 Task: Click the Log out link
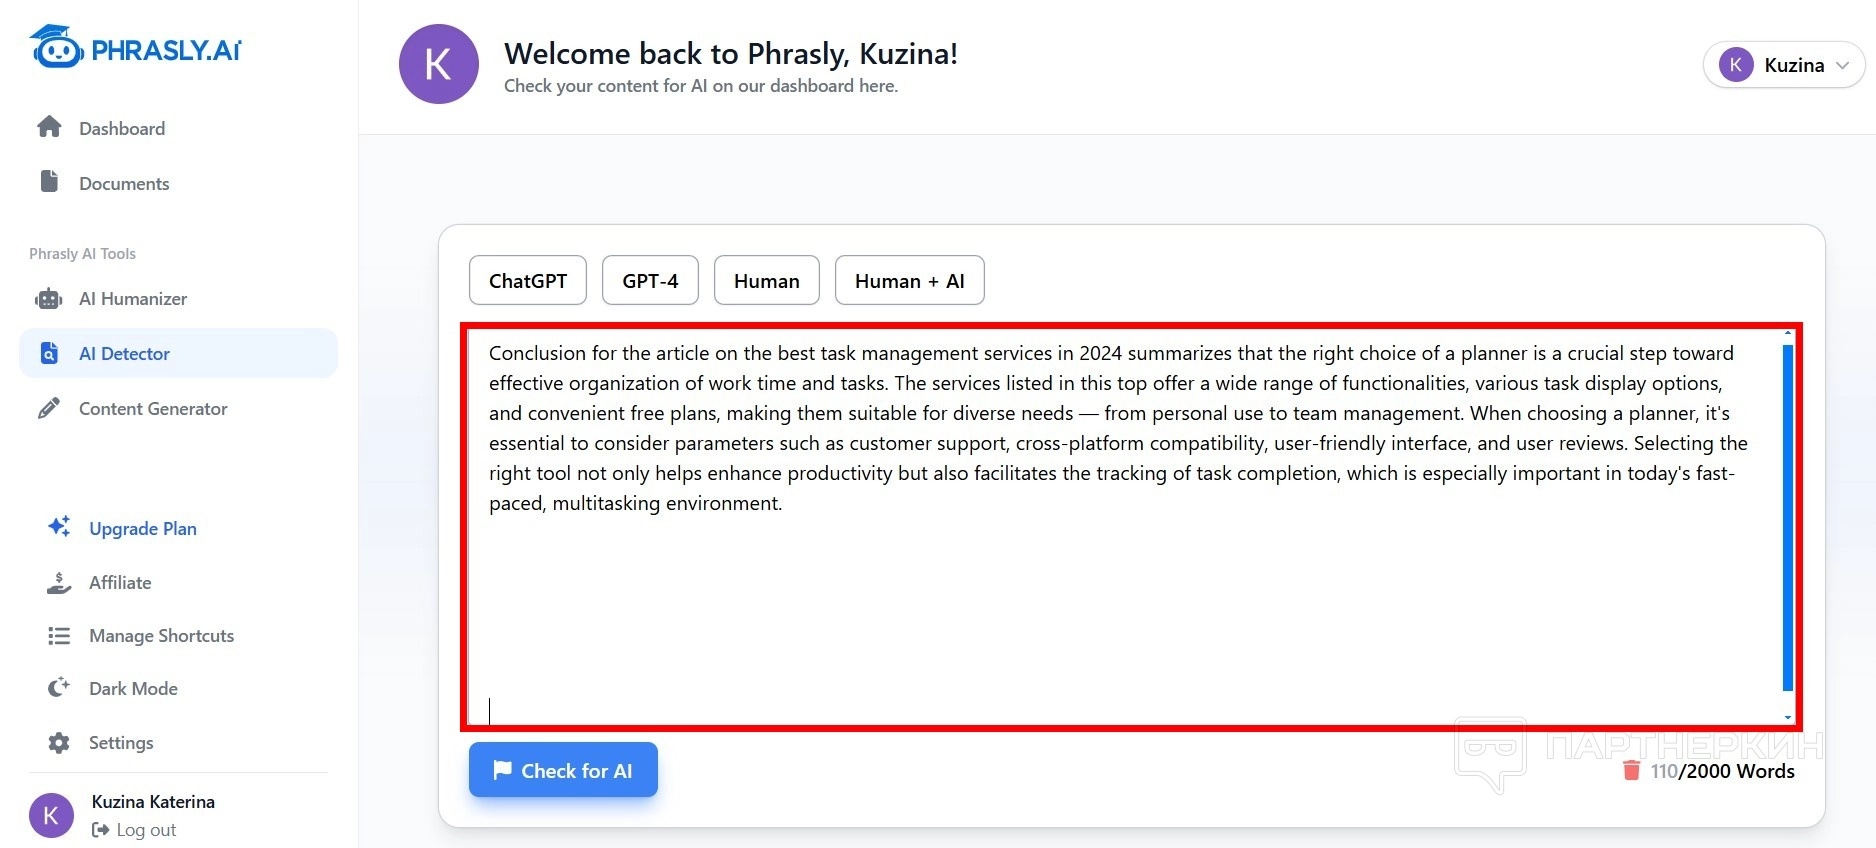(134, 830)
